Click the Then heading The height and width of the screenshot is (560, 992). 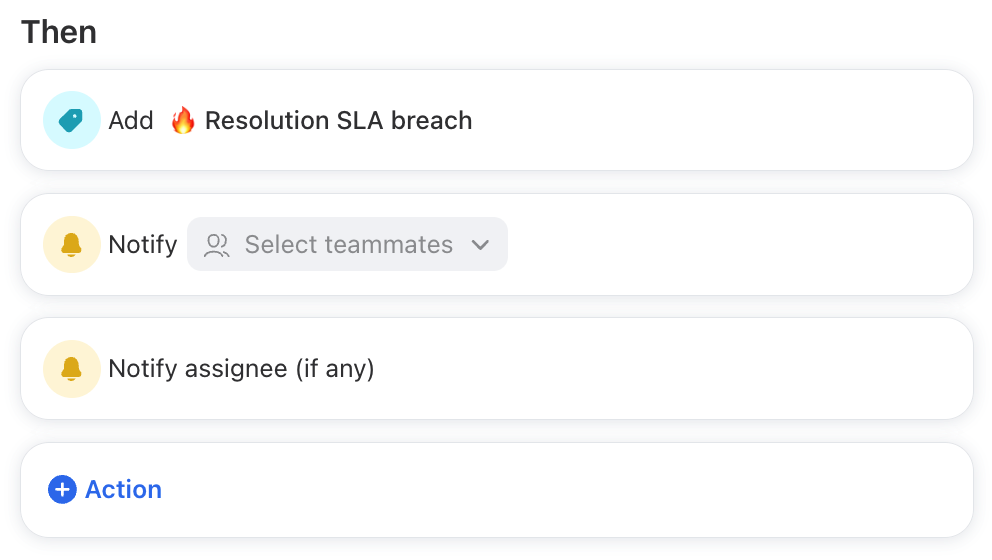click(x=59, y=32)
